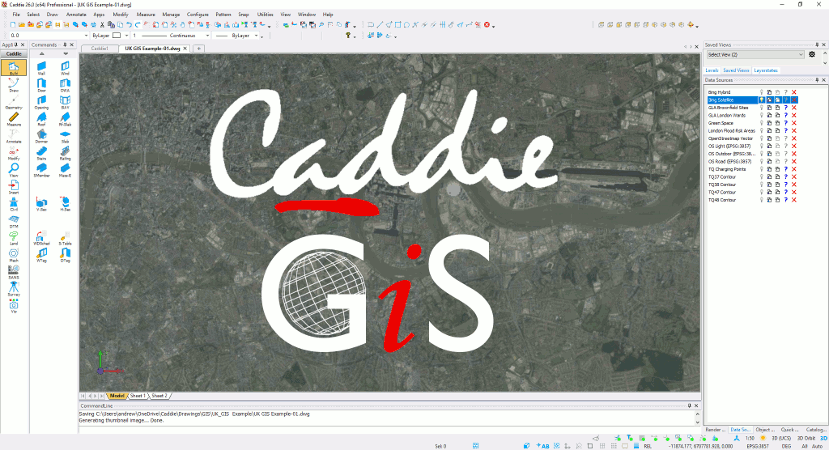Click the ByLayer color swatch box

pos(117,35)
